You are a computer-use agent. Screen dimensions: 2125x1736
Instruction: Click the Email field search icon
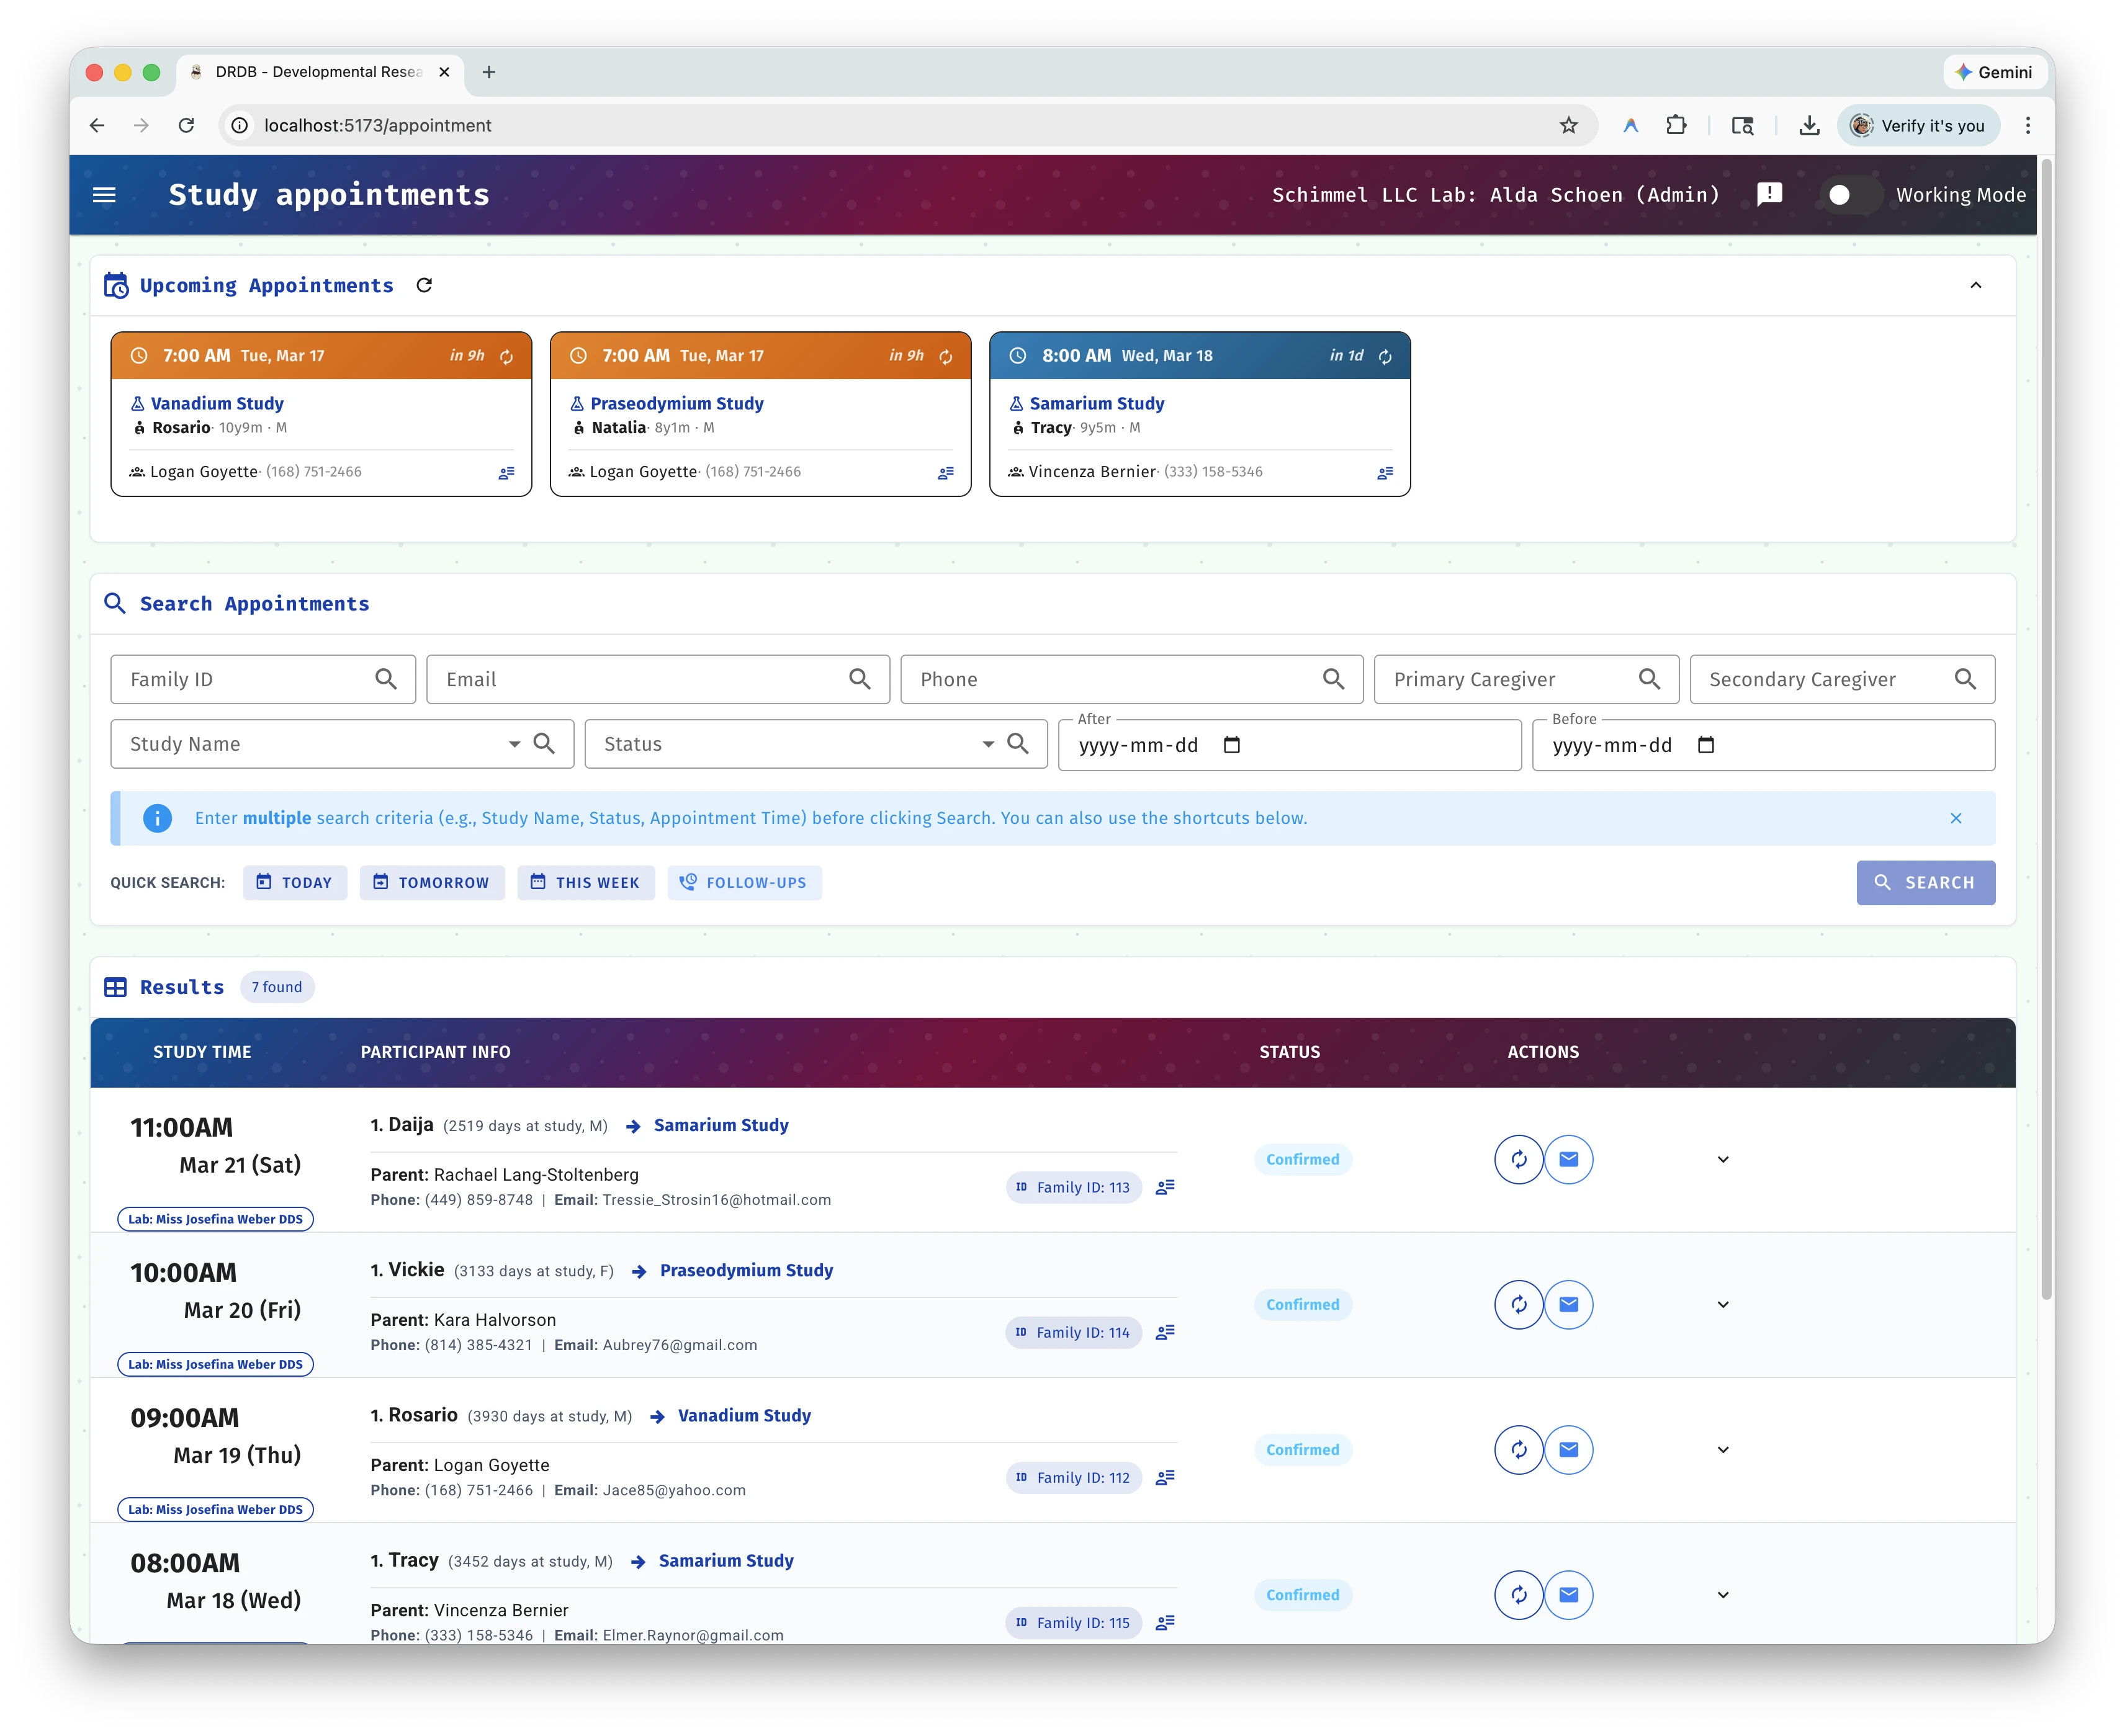coord(859,679)
